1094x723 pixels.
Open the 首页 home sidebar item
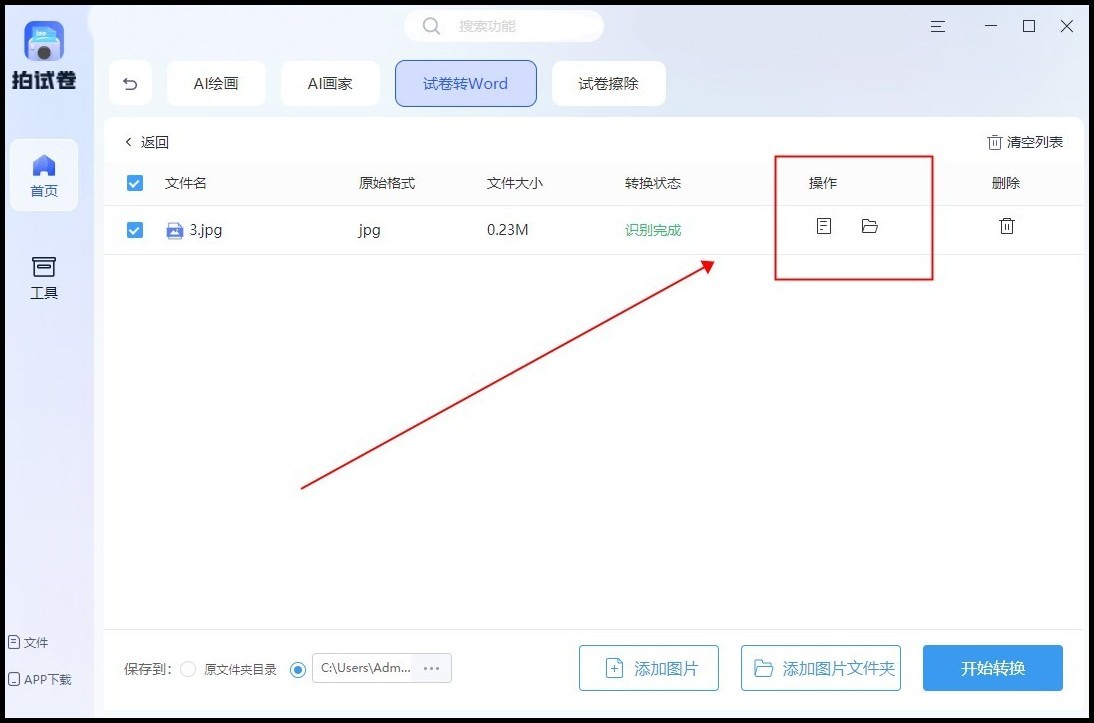(44, 176)
